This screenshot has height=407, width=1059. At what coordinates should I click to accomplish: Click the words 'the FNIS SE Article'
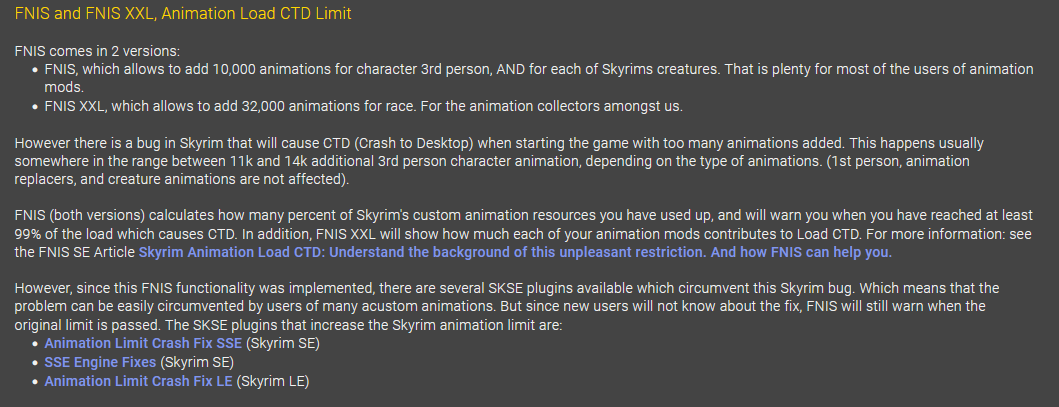74,252
